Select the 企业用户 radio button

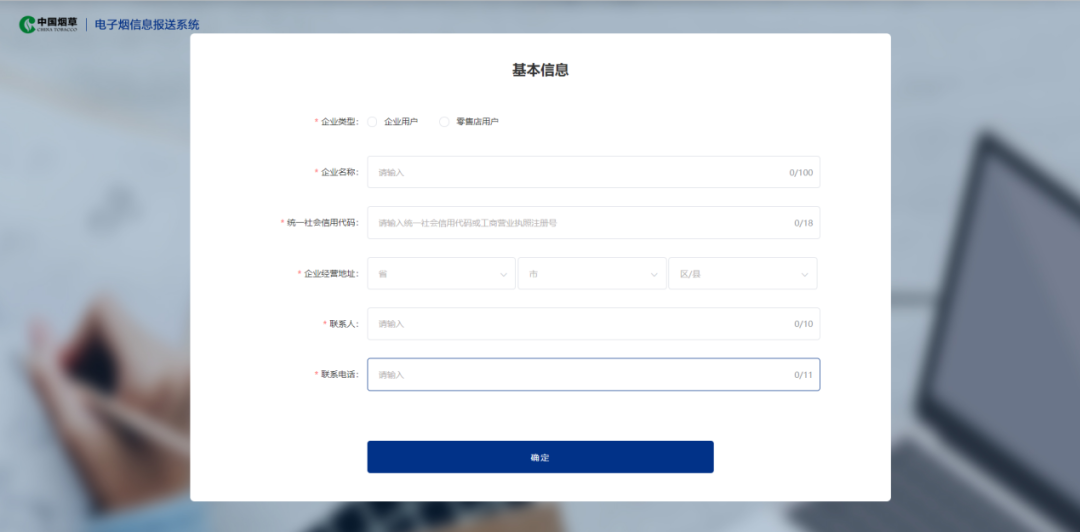coord(372,122)
